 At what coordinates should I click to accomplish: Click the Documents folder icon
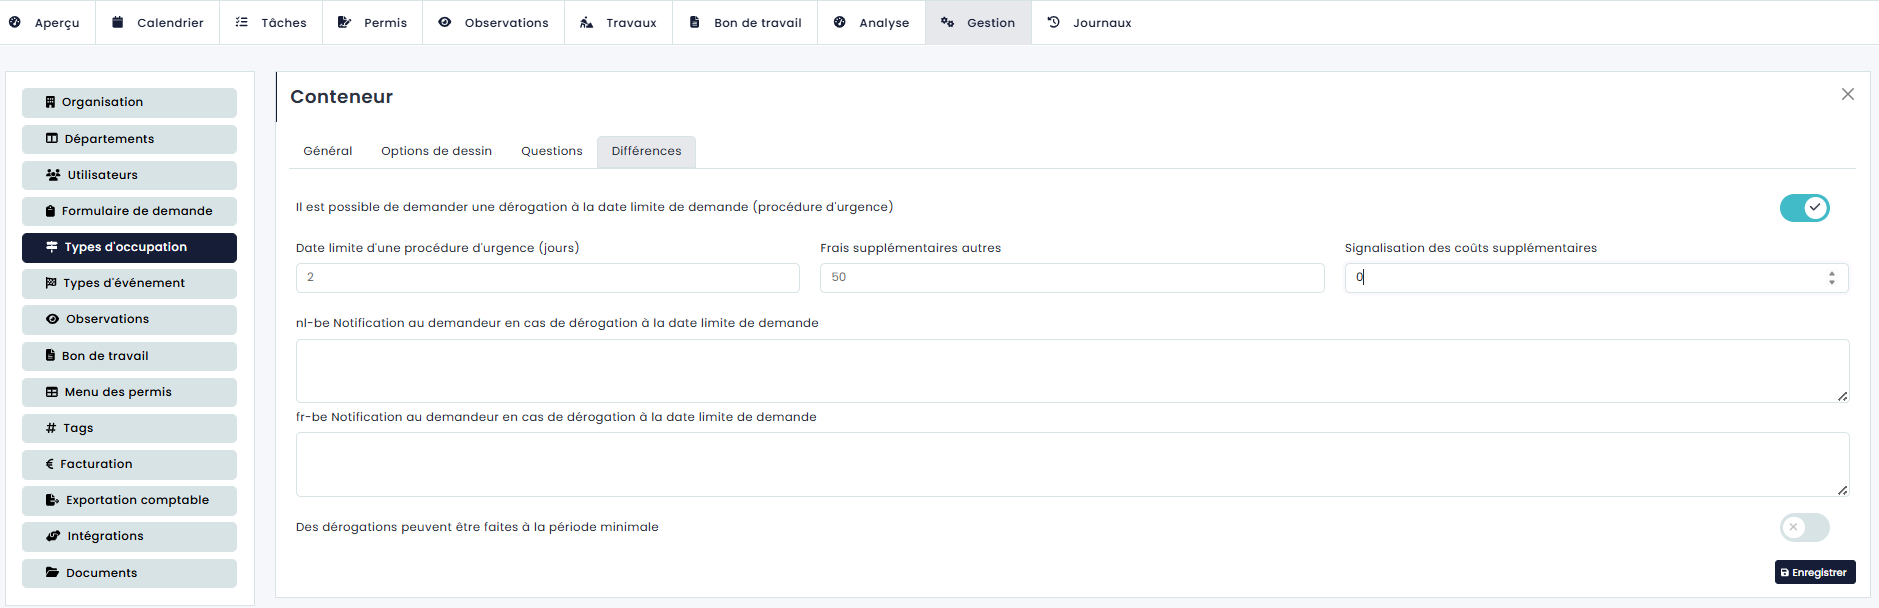pos(53,573)
